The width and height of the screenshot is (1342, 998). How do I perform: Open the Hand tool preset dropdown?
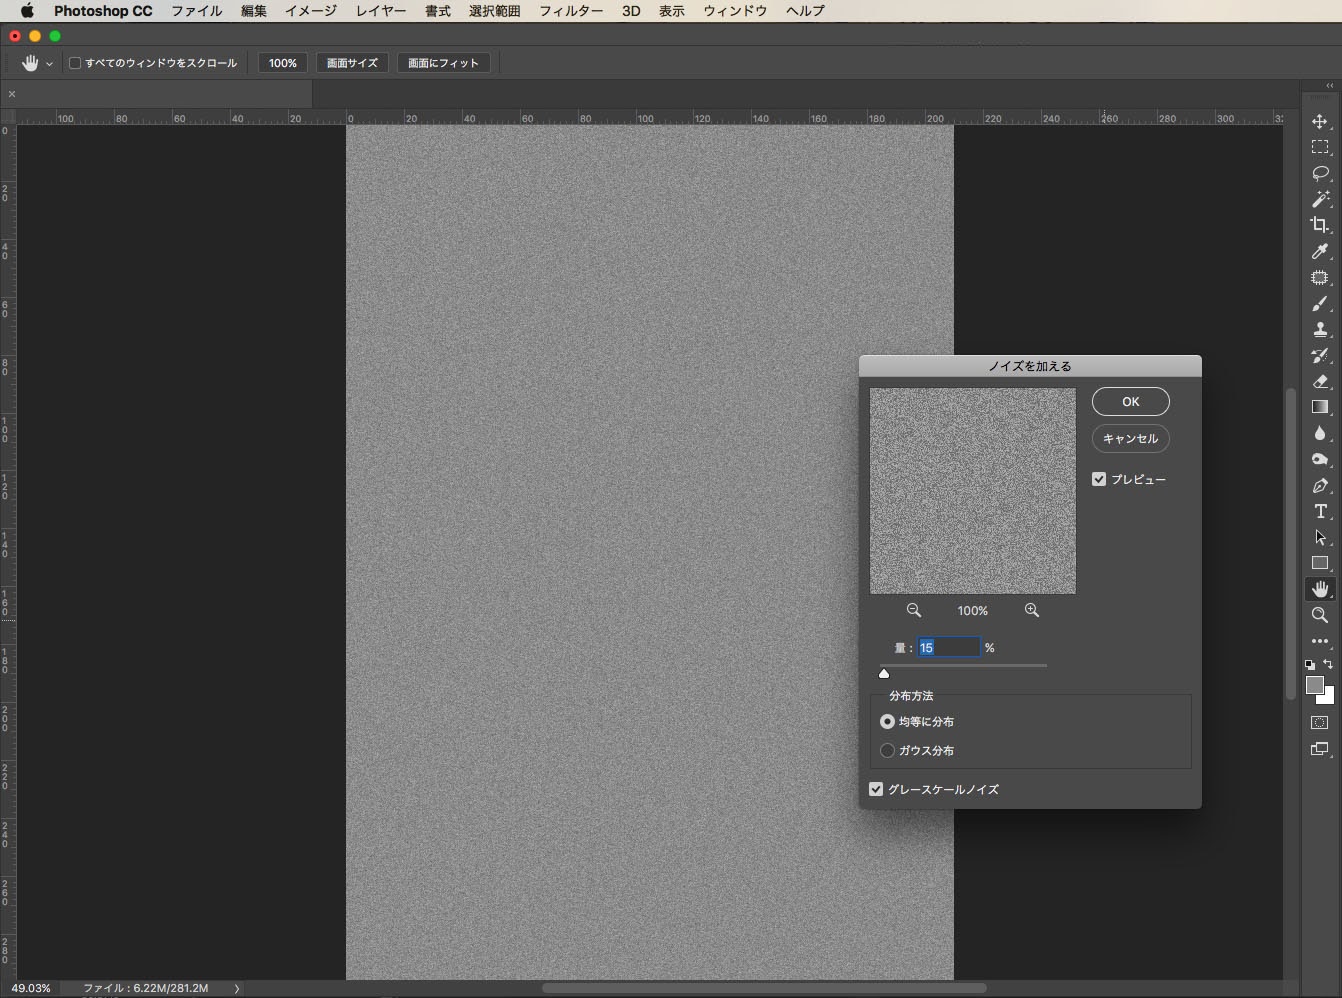[x=49, y=64]
